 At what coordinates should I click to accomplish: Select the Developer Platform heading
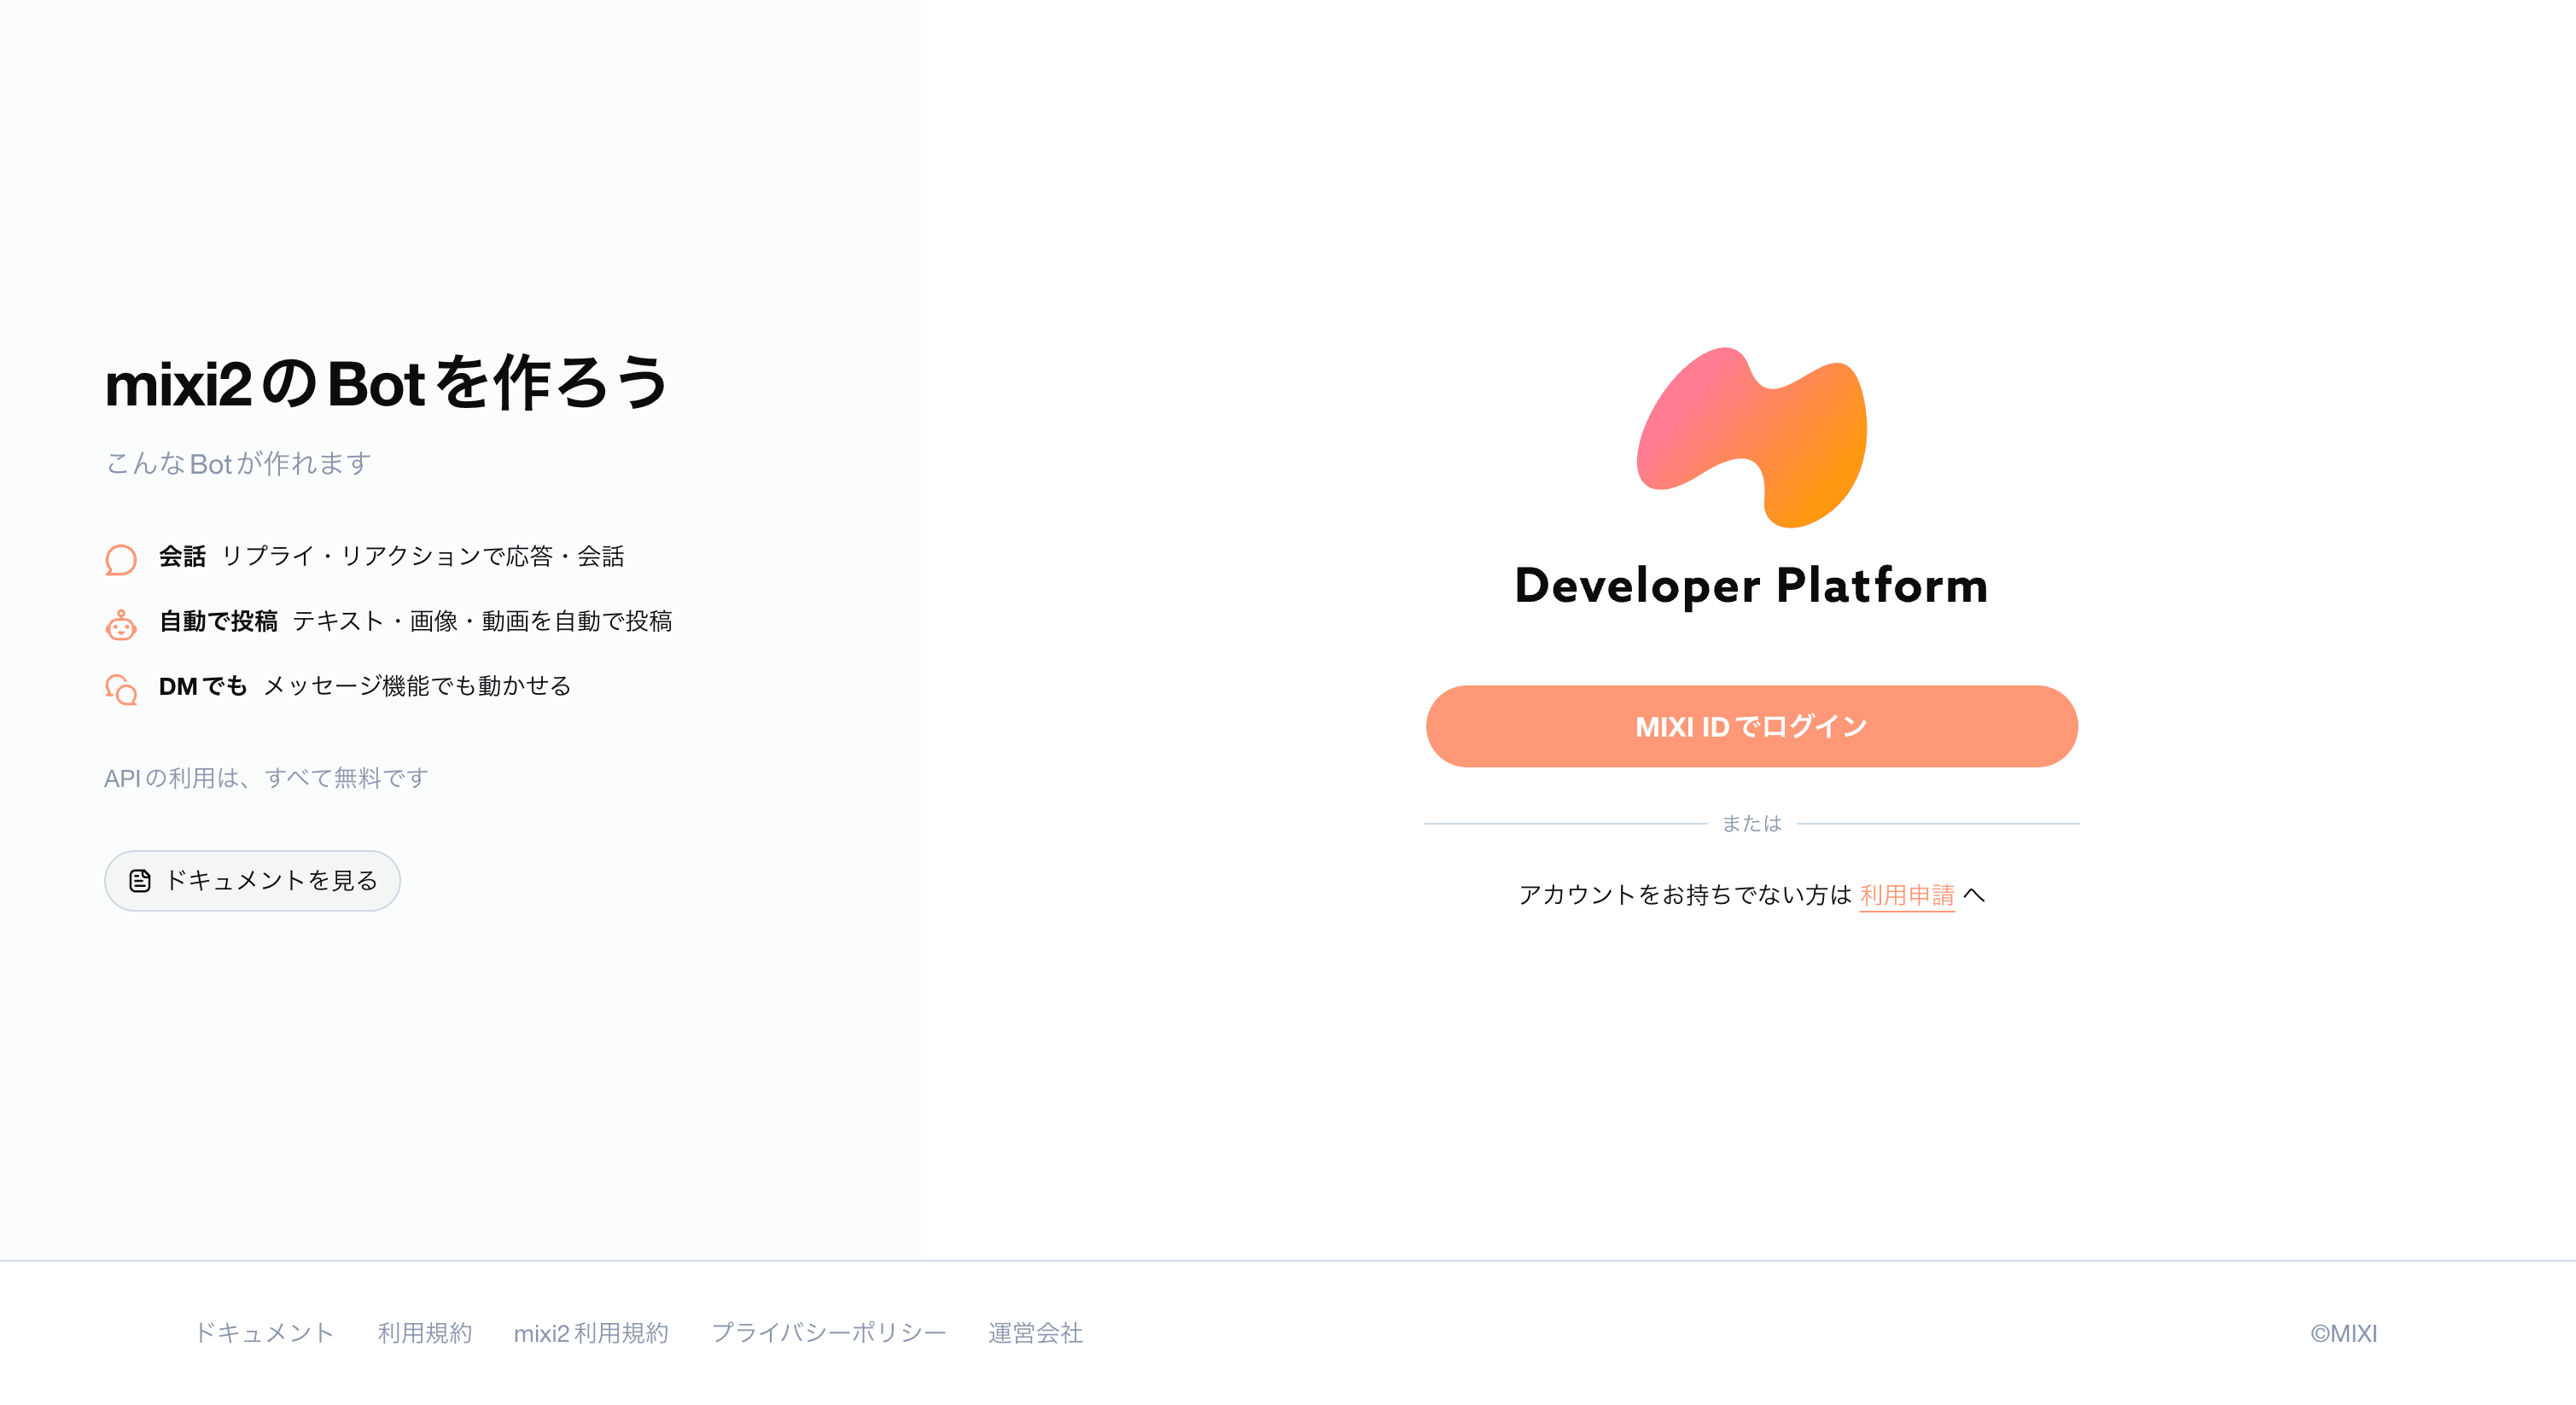(x=1750, y=588)
